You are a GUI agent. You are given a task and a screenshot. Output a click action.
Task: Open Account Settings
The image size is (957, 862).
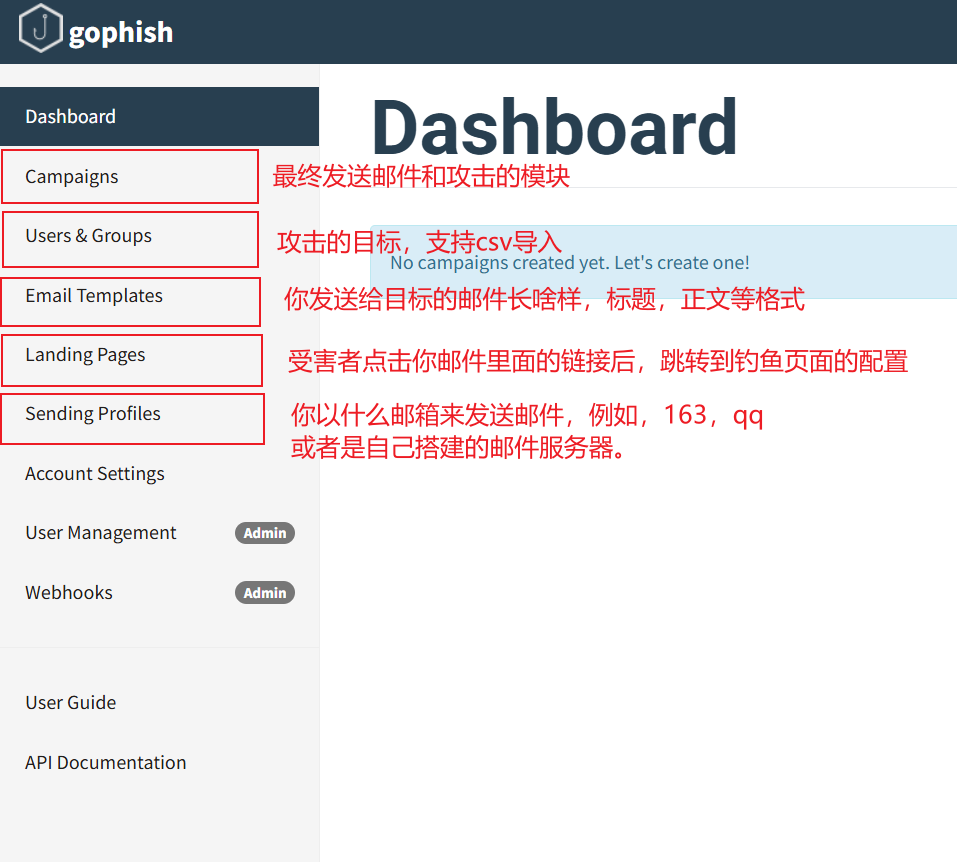point(95,474)
